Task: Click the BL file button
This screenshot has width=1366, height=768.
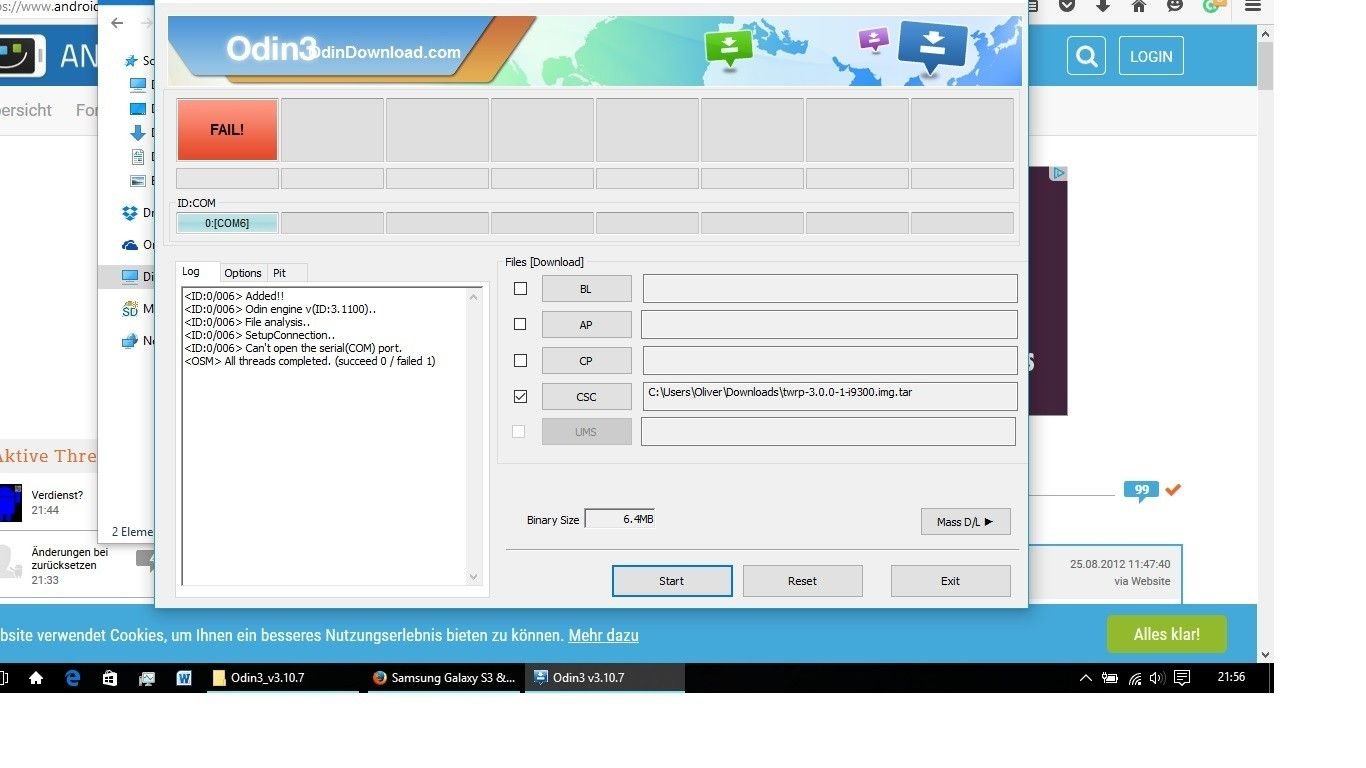Action: click(x=586, y=289)
